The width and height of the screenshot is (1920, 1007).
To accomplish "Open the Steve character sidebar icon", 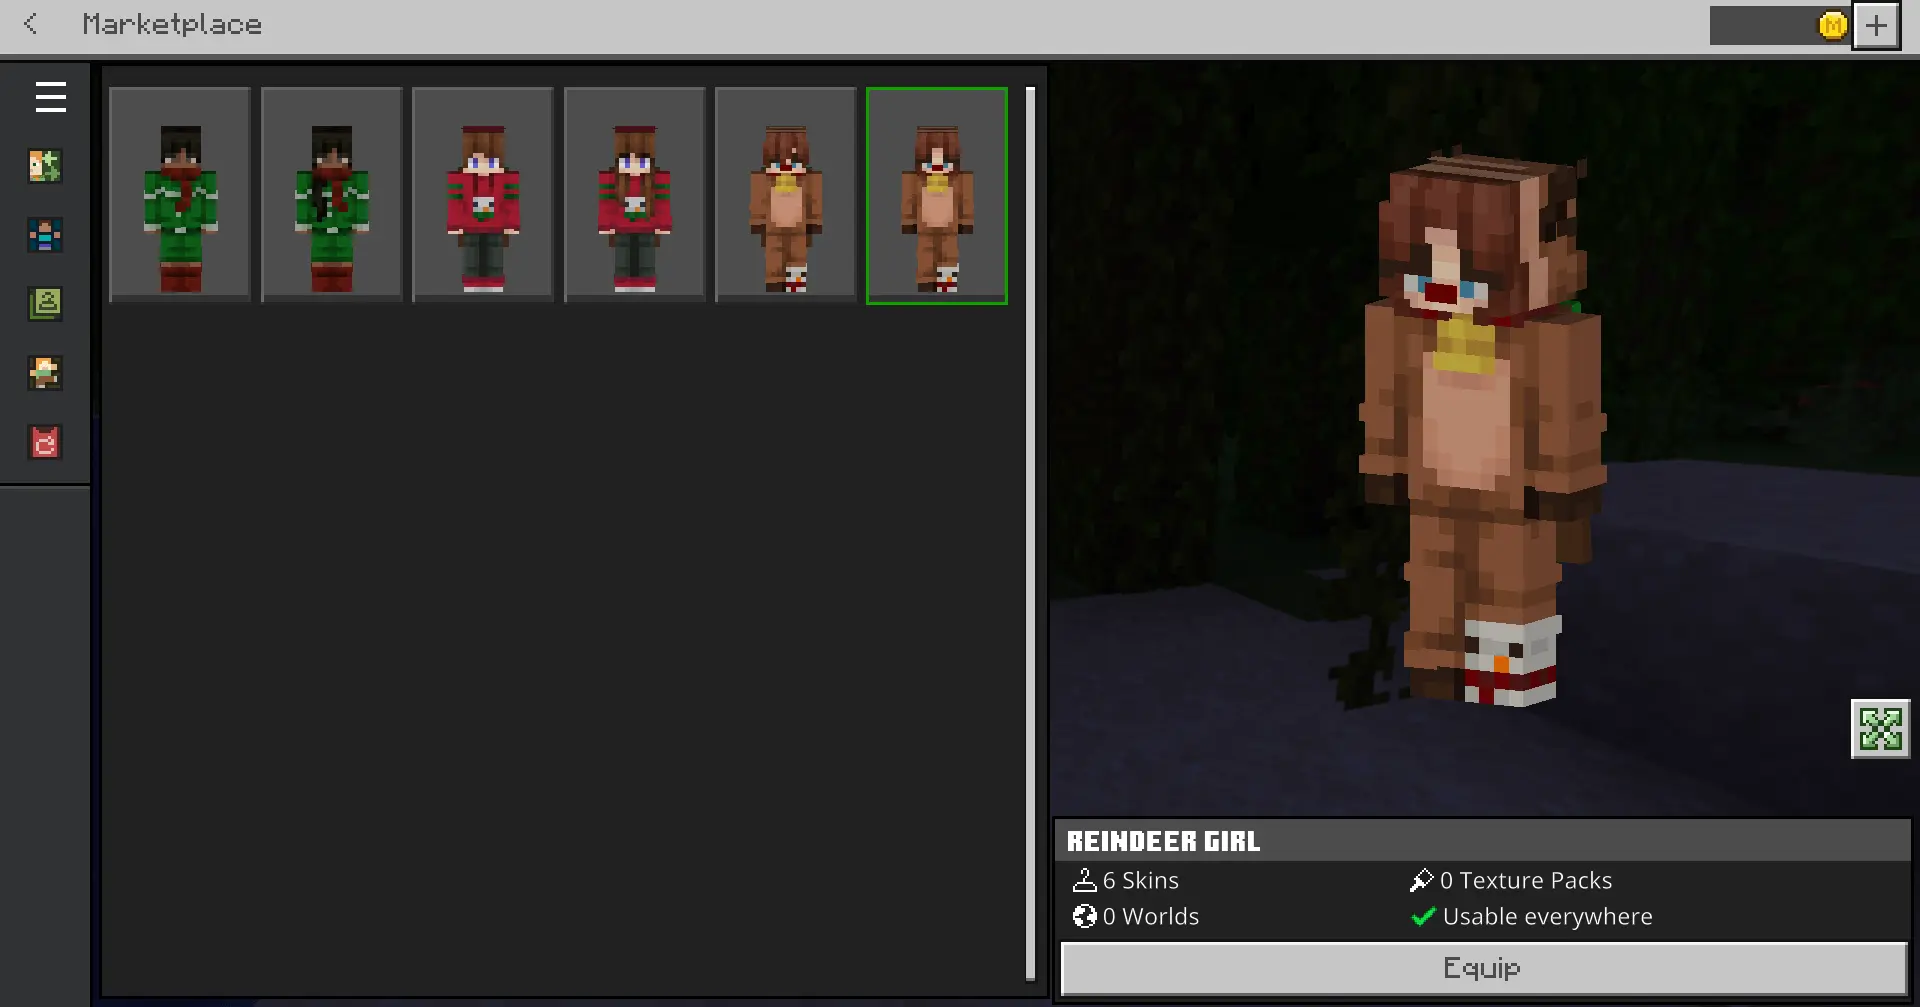I will (x=45, y=235).
